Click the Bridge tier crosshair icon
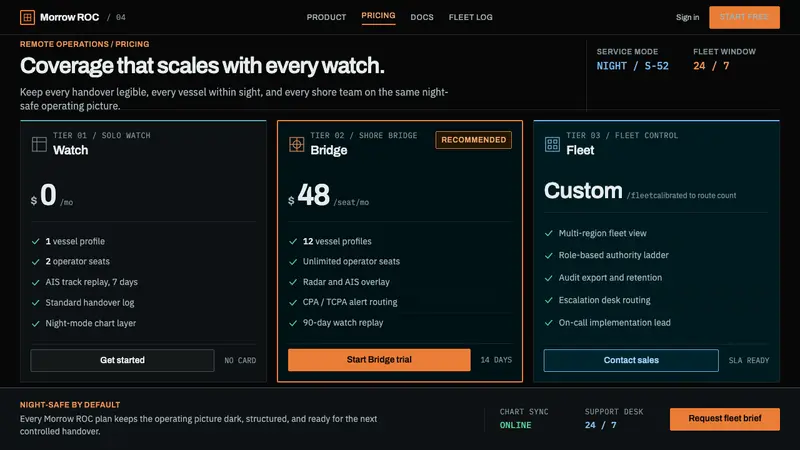This screenshot has height=450, width=800. point(296,144)
